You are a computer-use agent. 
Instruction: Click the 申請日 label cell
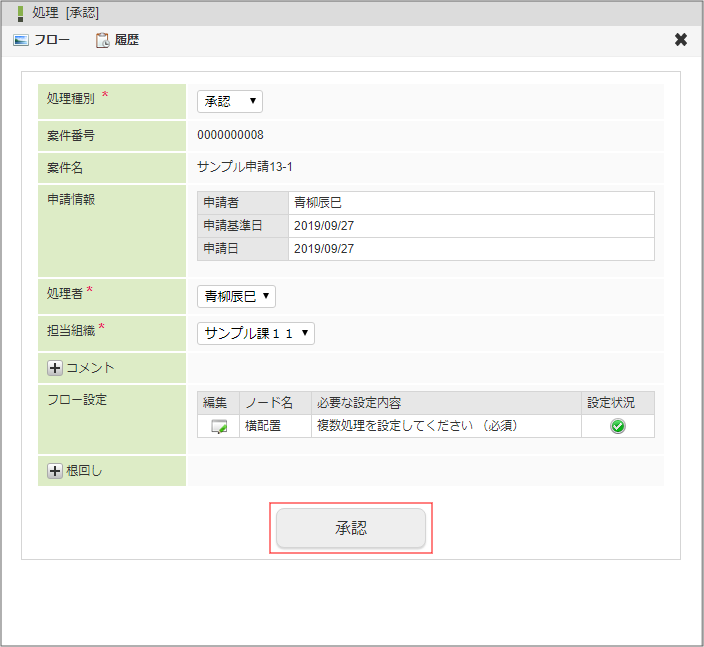point(243,249)
